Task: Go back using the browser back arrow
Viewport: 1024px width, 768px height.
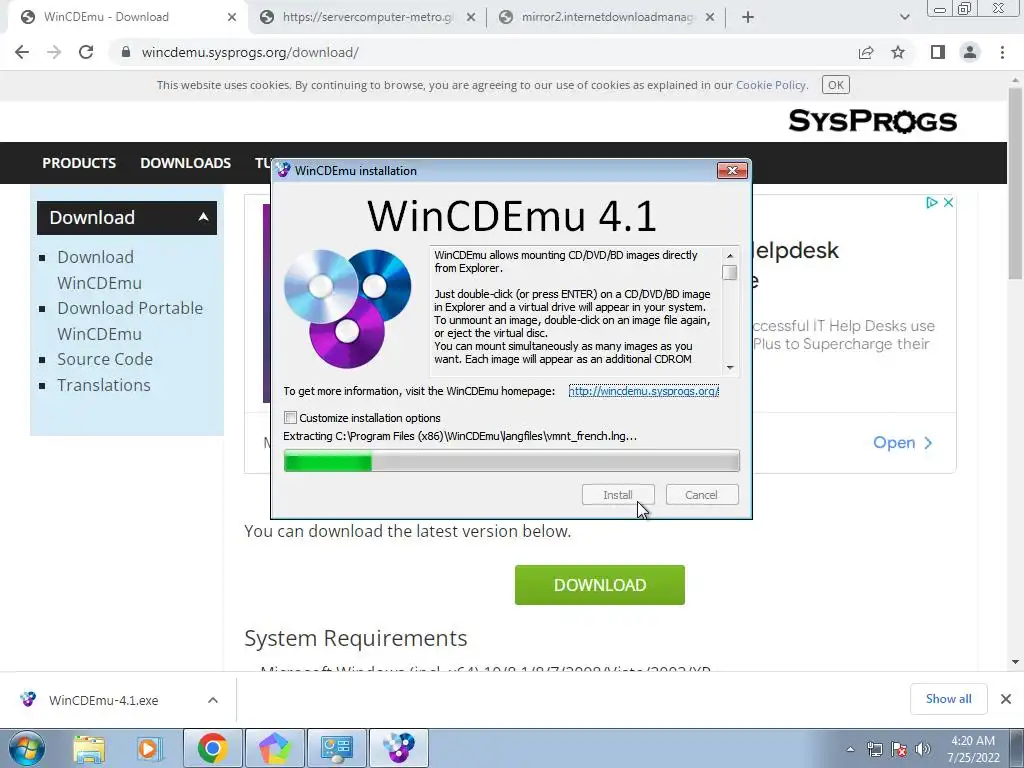Action: click(22, 52)
